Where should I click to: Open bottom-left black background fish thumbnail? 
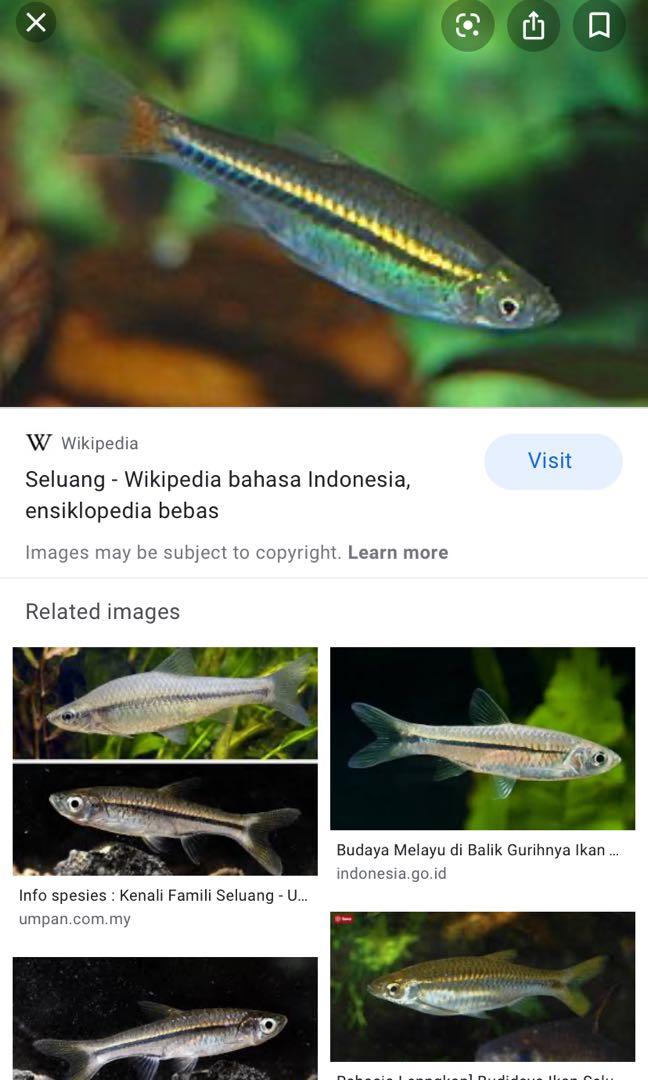165,1018
